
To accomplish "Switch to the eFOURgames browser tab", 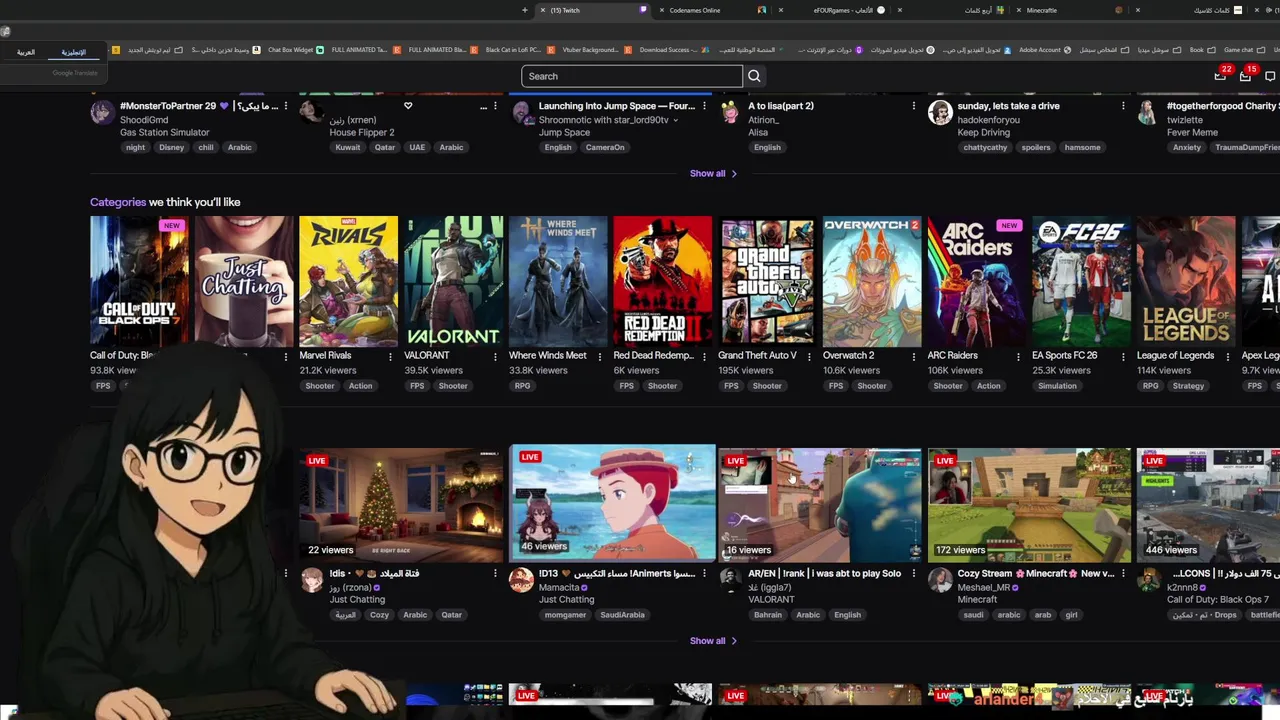I will coord(830,10).
